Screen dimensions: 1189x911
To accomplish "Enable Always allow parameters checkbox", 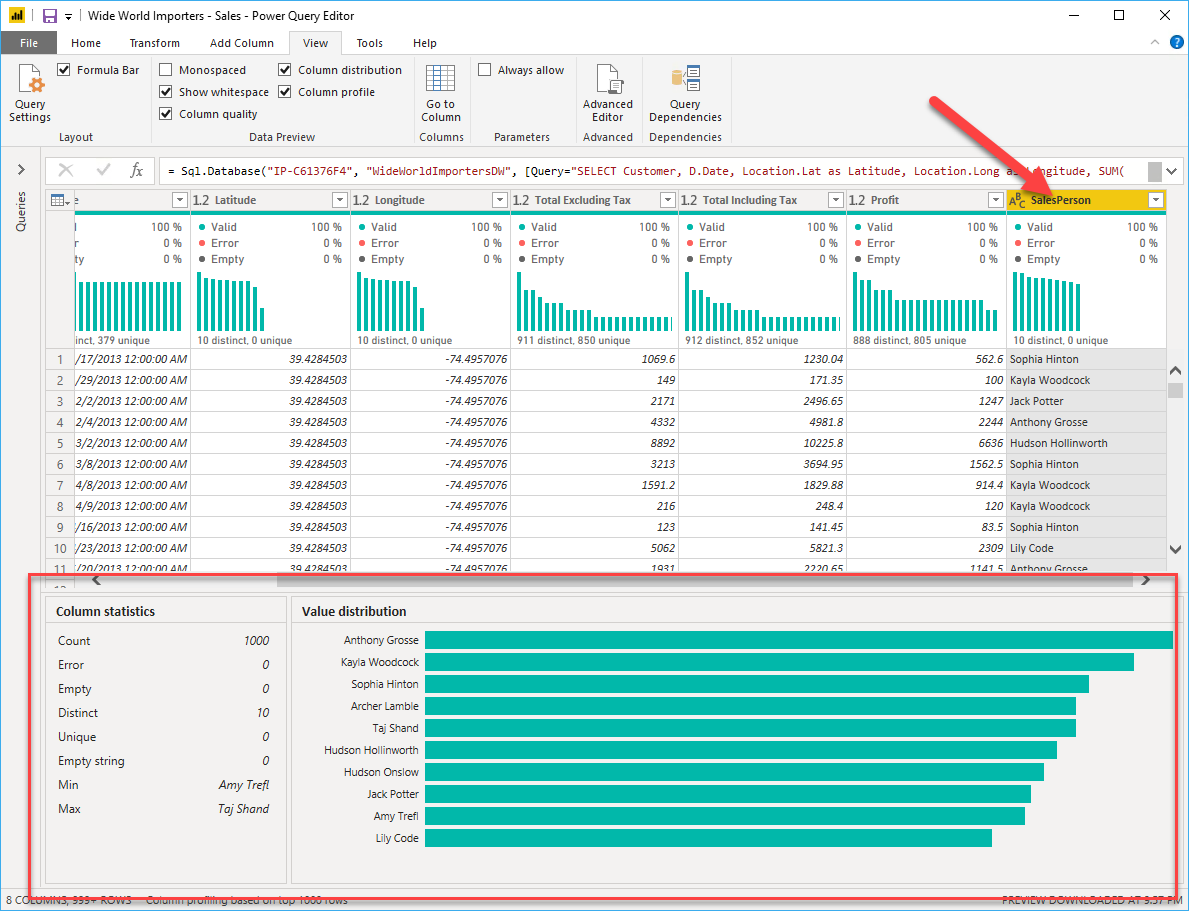I will point(485,70).
